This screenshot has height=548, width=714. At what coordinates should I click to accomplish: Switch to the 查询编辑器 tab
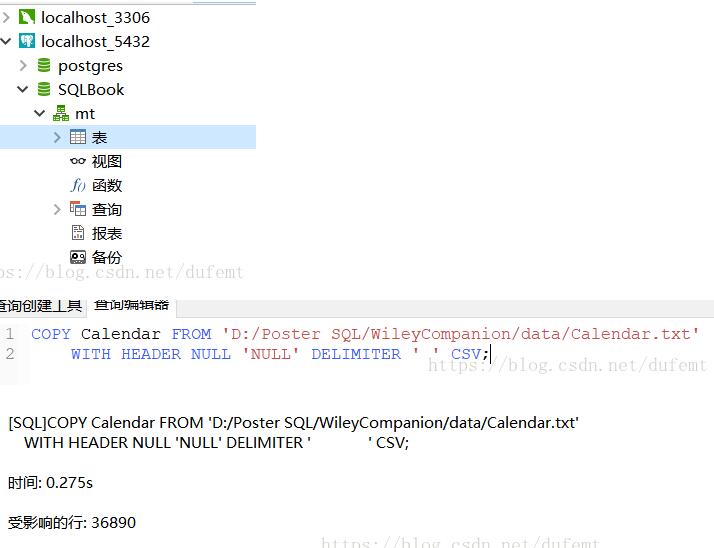(132, 305)
